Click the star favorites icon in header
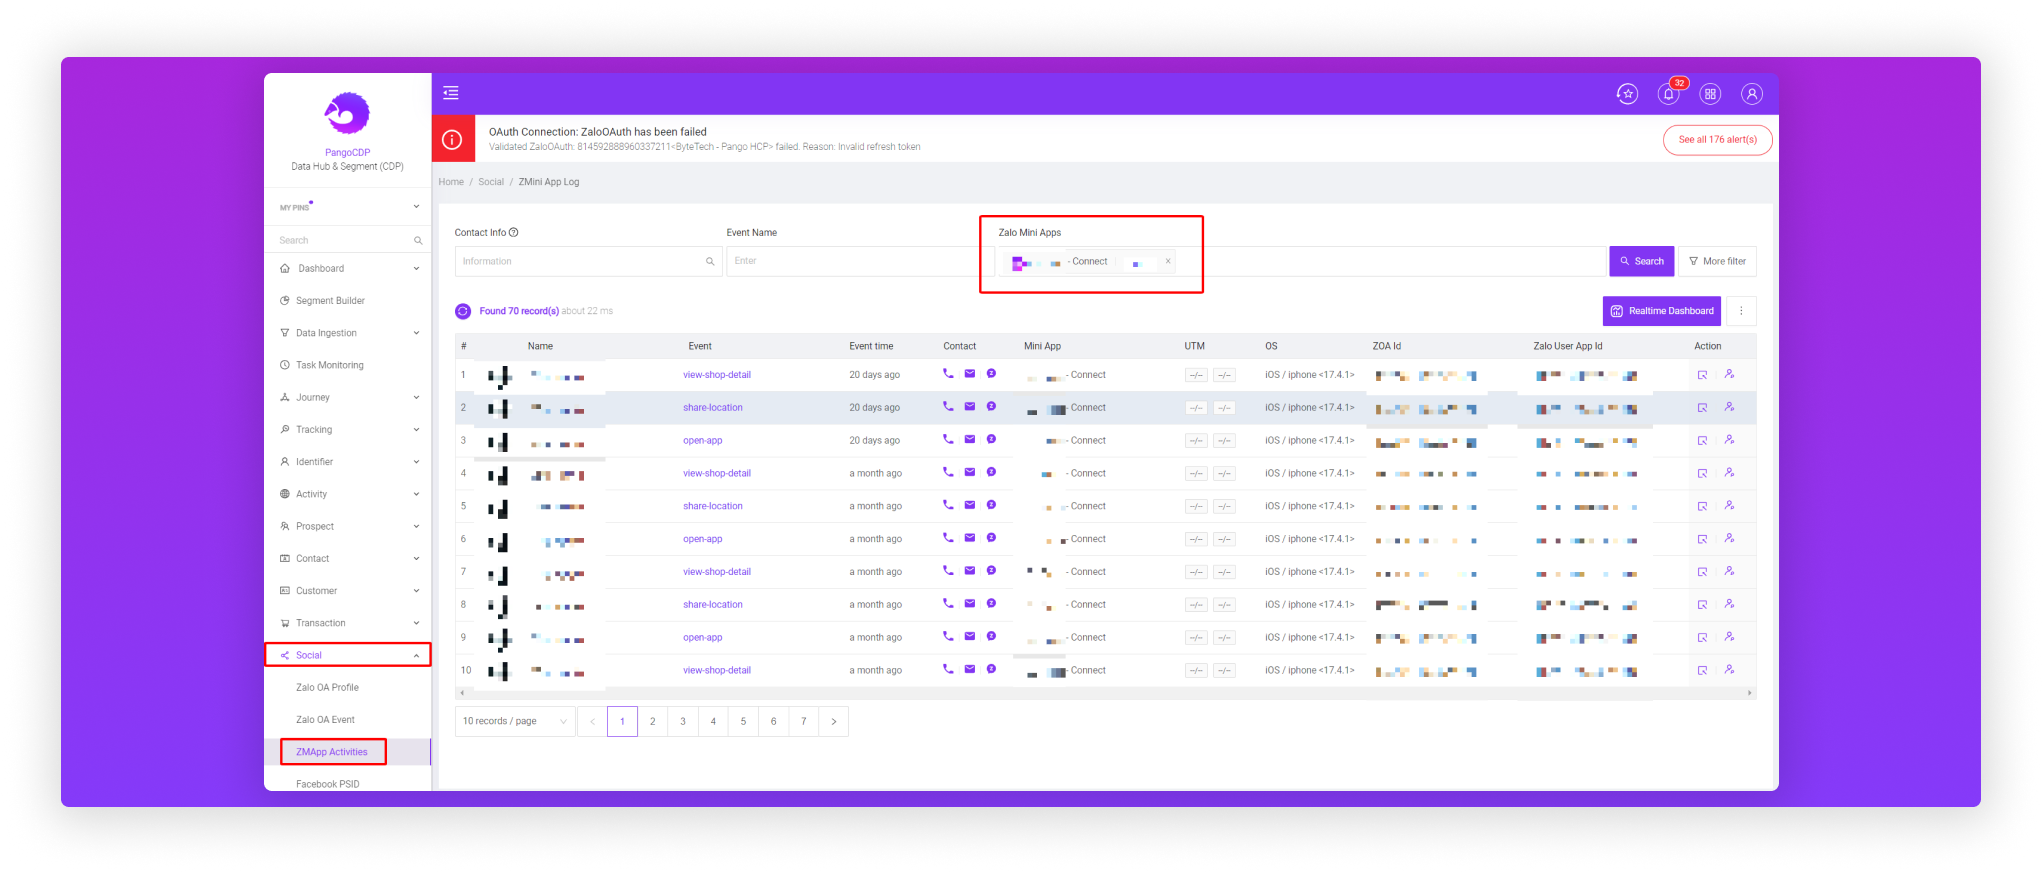The height and width of the screenshot is (874, 2044). click(x=1627, y=94)
